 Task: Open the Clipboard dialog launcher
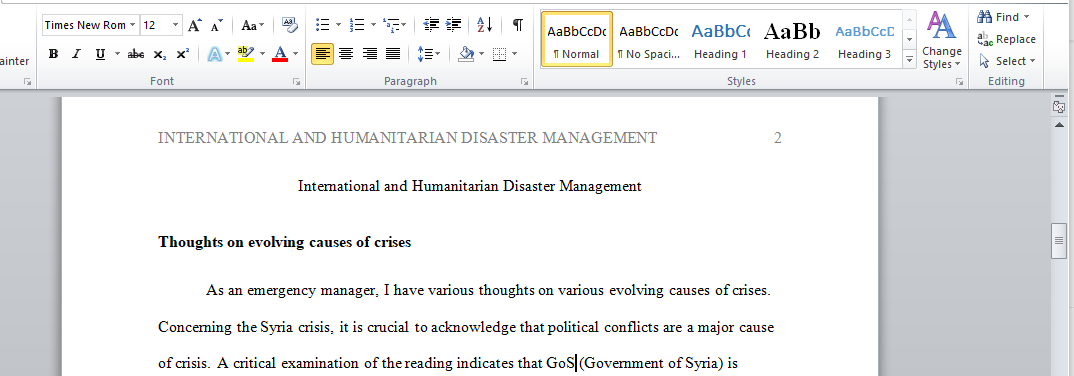[x=27, y=82]
